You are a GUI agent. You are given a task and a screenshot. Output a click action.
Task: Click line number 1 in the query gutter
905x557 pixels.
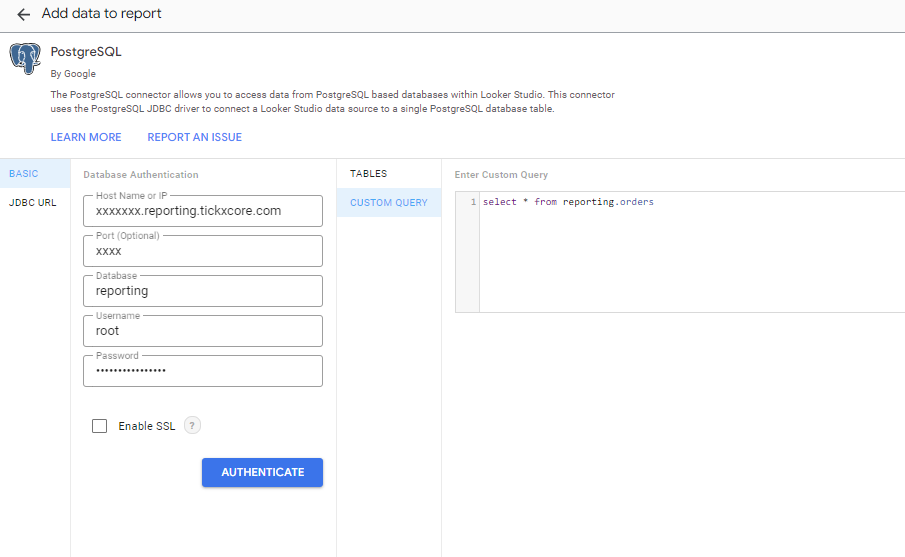point(473,202)
